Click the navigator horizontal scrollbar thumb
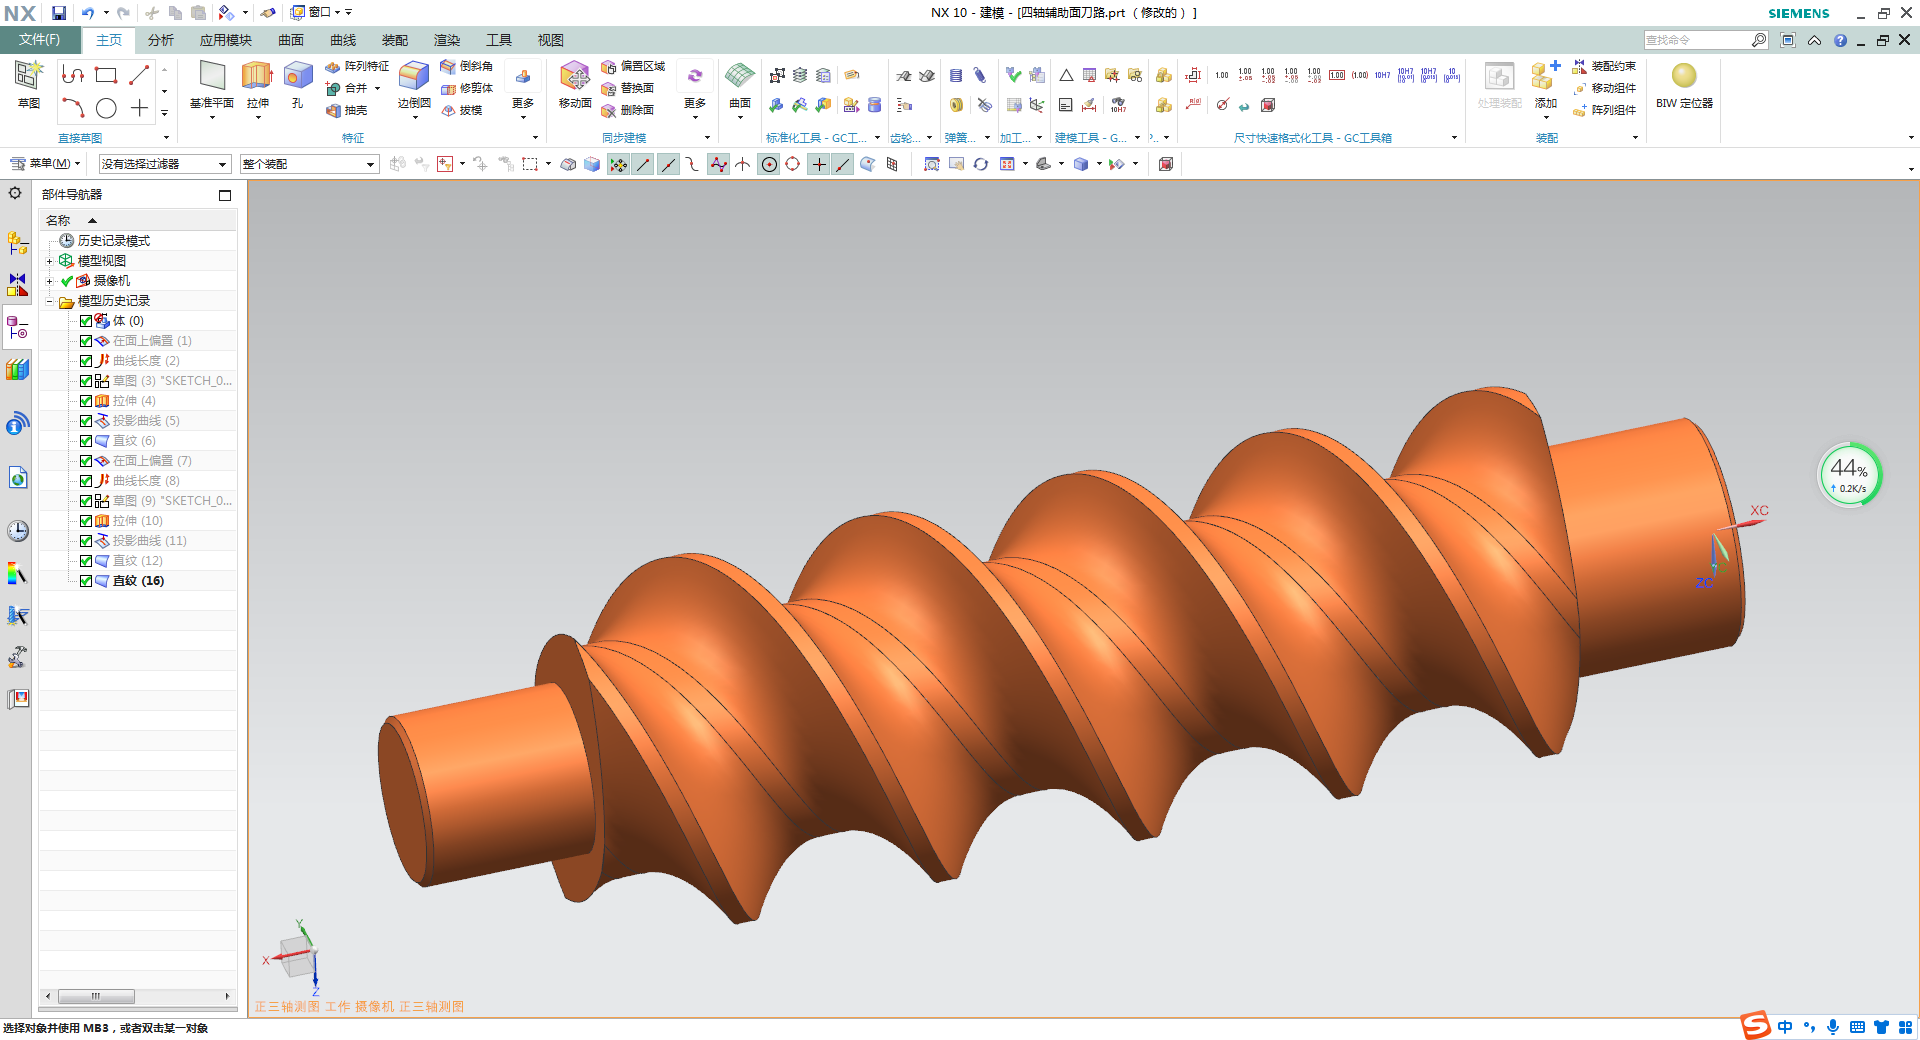 (96, 996)
